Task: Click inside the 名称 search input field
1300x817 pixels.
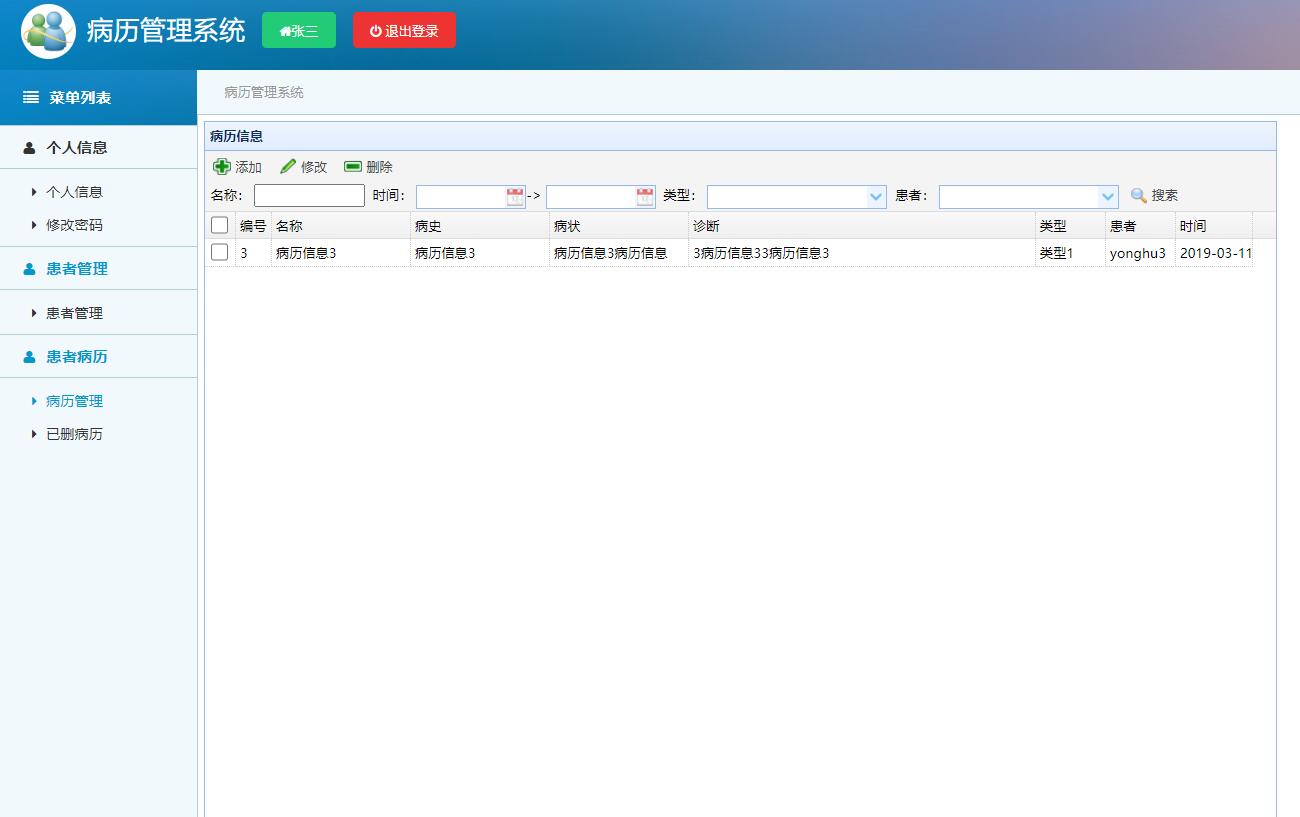Action: [x=309, y=195]
